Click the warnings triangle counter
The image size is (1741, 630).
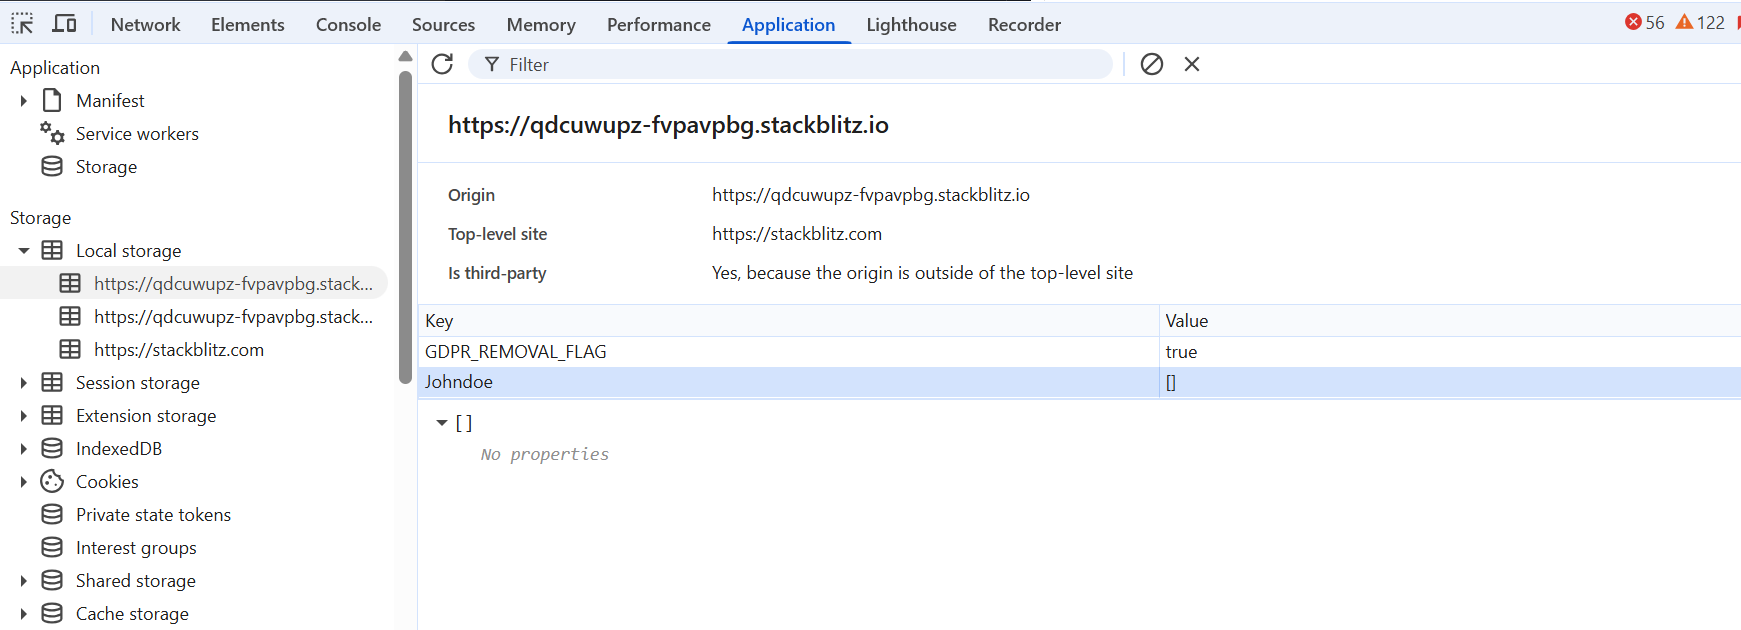tap(1700, 22)
